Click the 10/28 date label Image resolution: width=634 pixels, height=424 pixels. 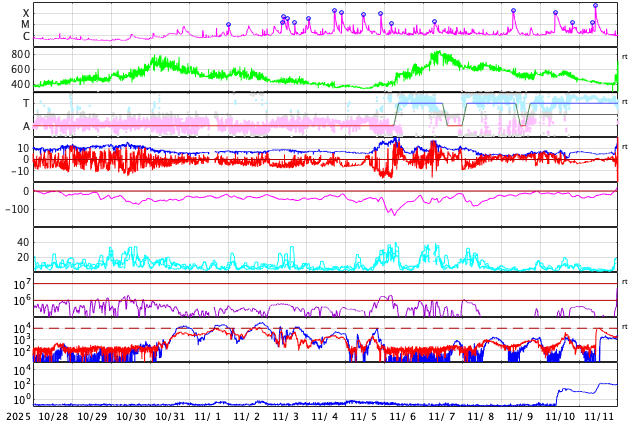53,416
